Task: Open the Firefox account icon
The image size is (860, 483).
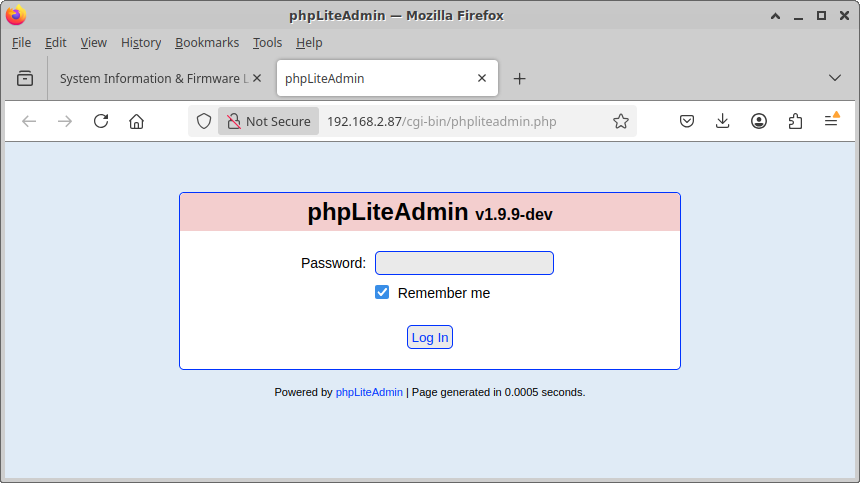Action: (759, 121)
